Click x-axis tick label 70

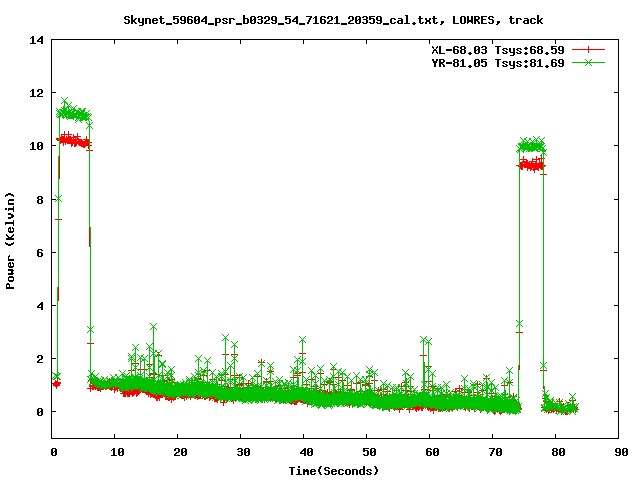point(495,452)
